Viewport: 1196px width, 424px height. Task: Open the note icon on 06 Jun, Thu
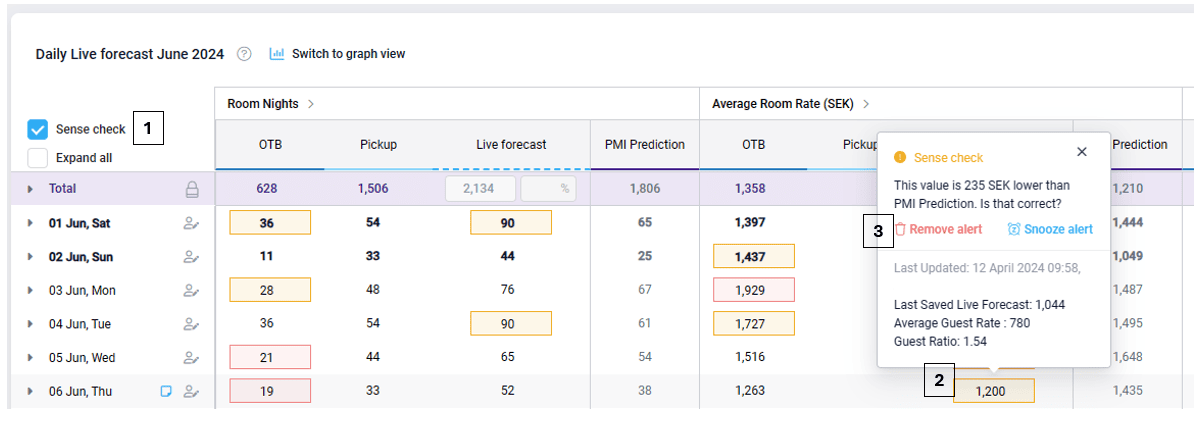tap(167, 392)
